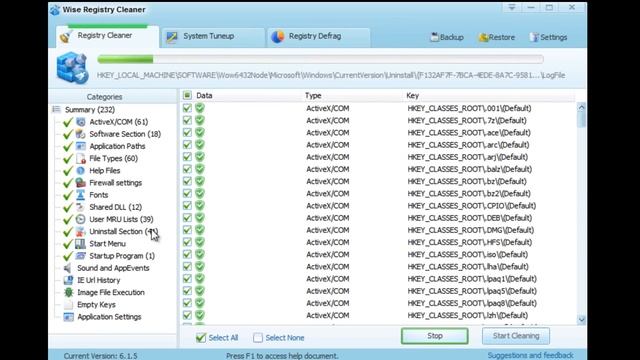Uncheck the Startup Program category checkmark
The width and height of the screenshot is (640, 360).
(68, 256)
